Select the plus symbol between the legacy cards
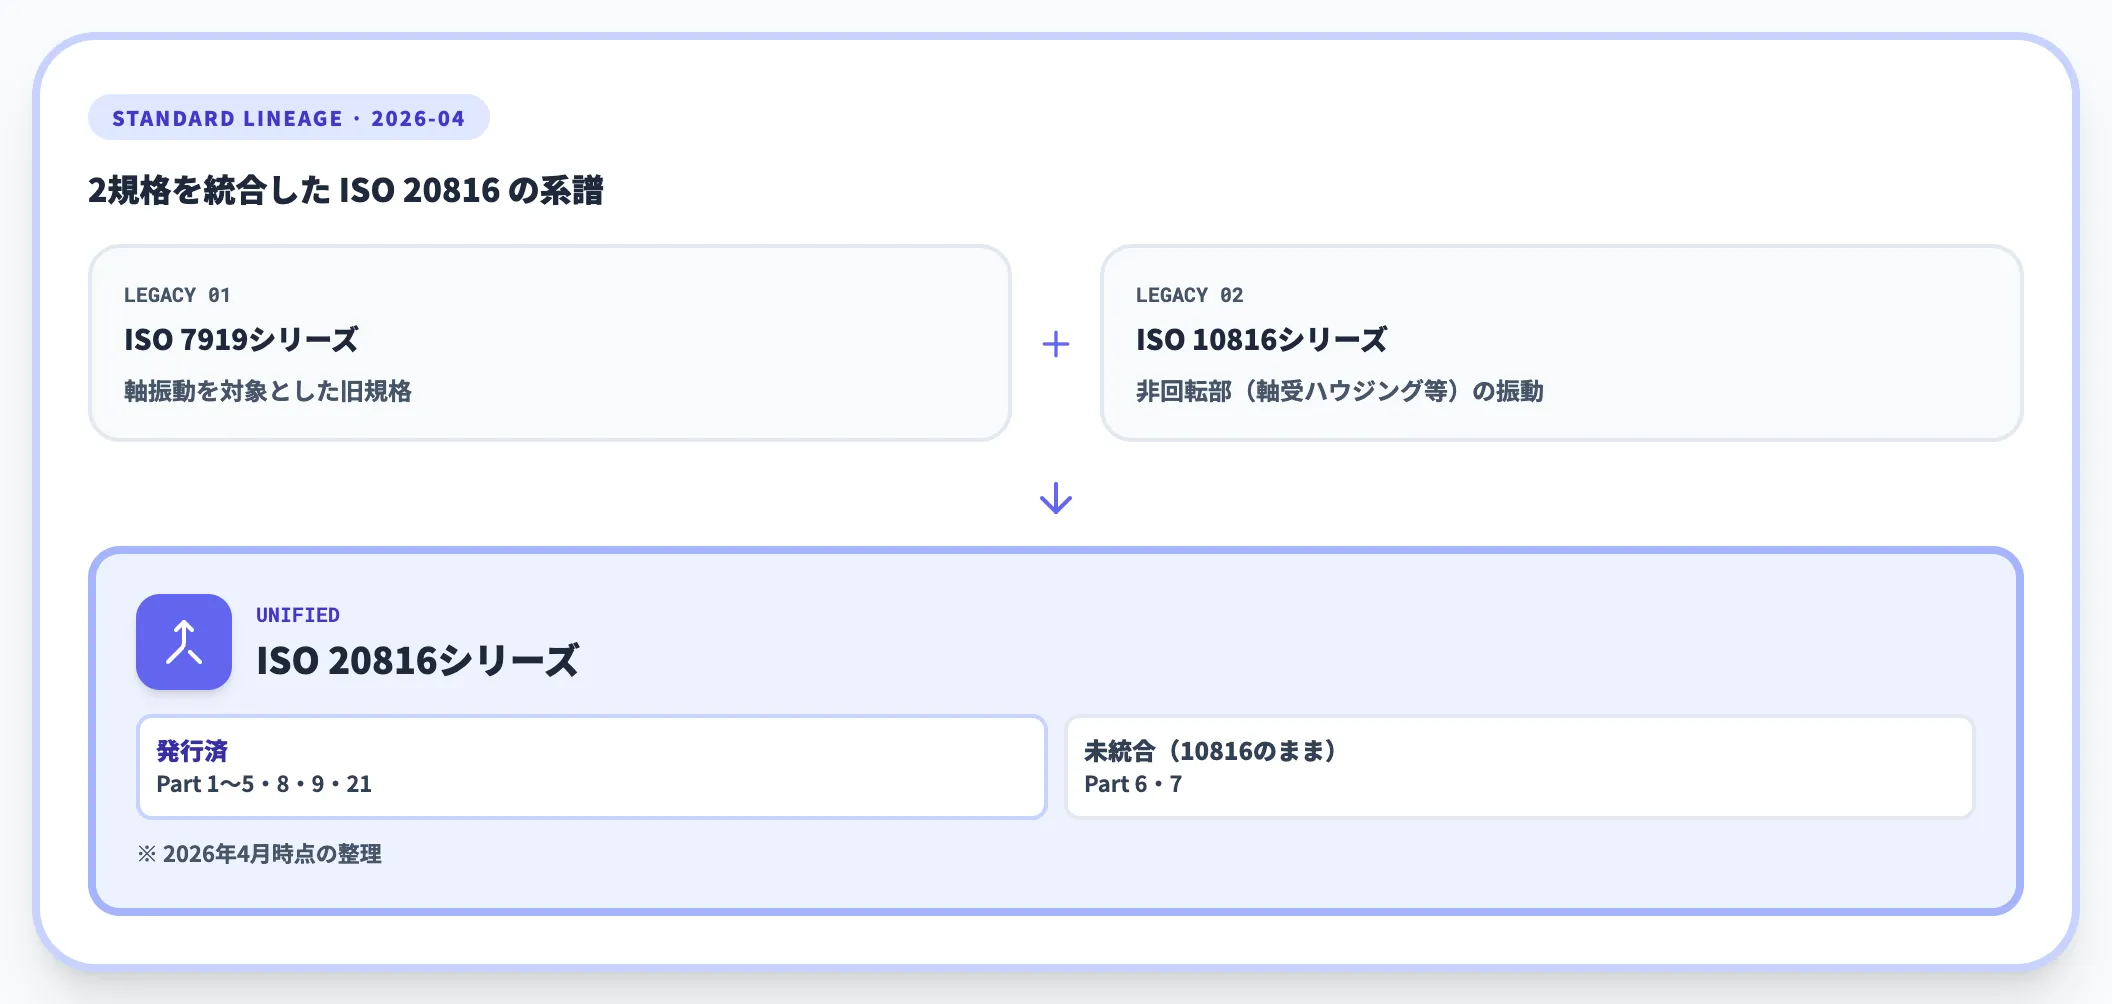The width and height of the screenshot is (2112, 1004). pos(1055,342)
